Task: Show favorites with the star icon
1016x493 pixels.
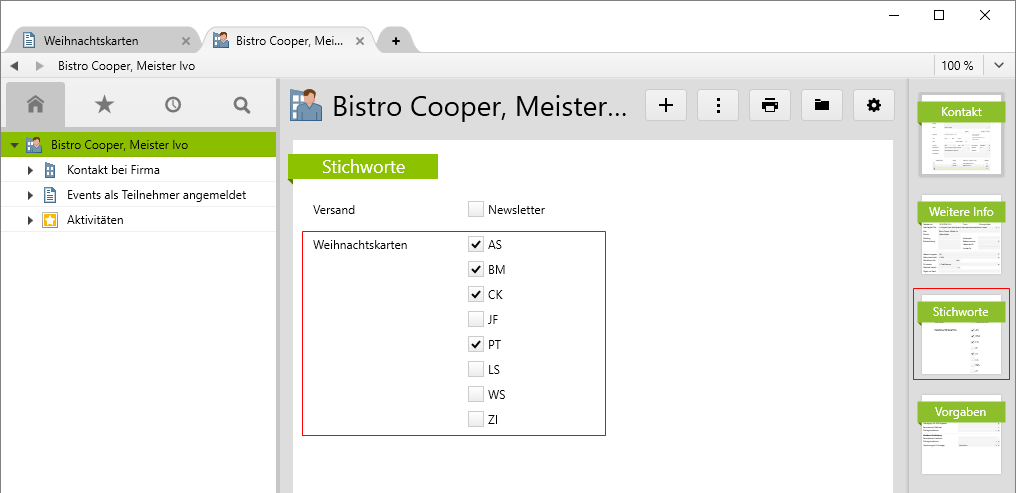Action: tap(104, 104)
